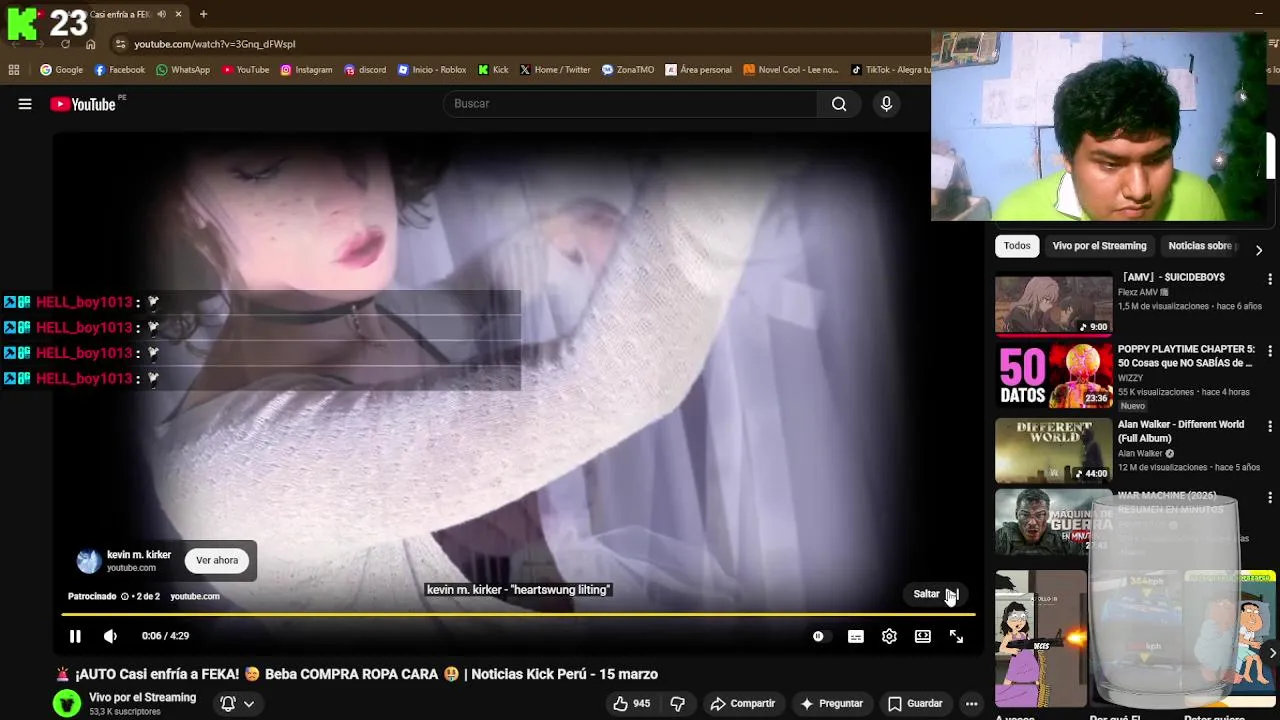Open options menu for AMV $UICIDEBOY$ video
The height and width of the screenshot is (720, 1280).
pos(1270,280)
